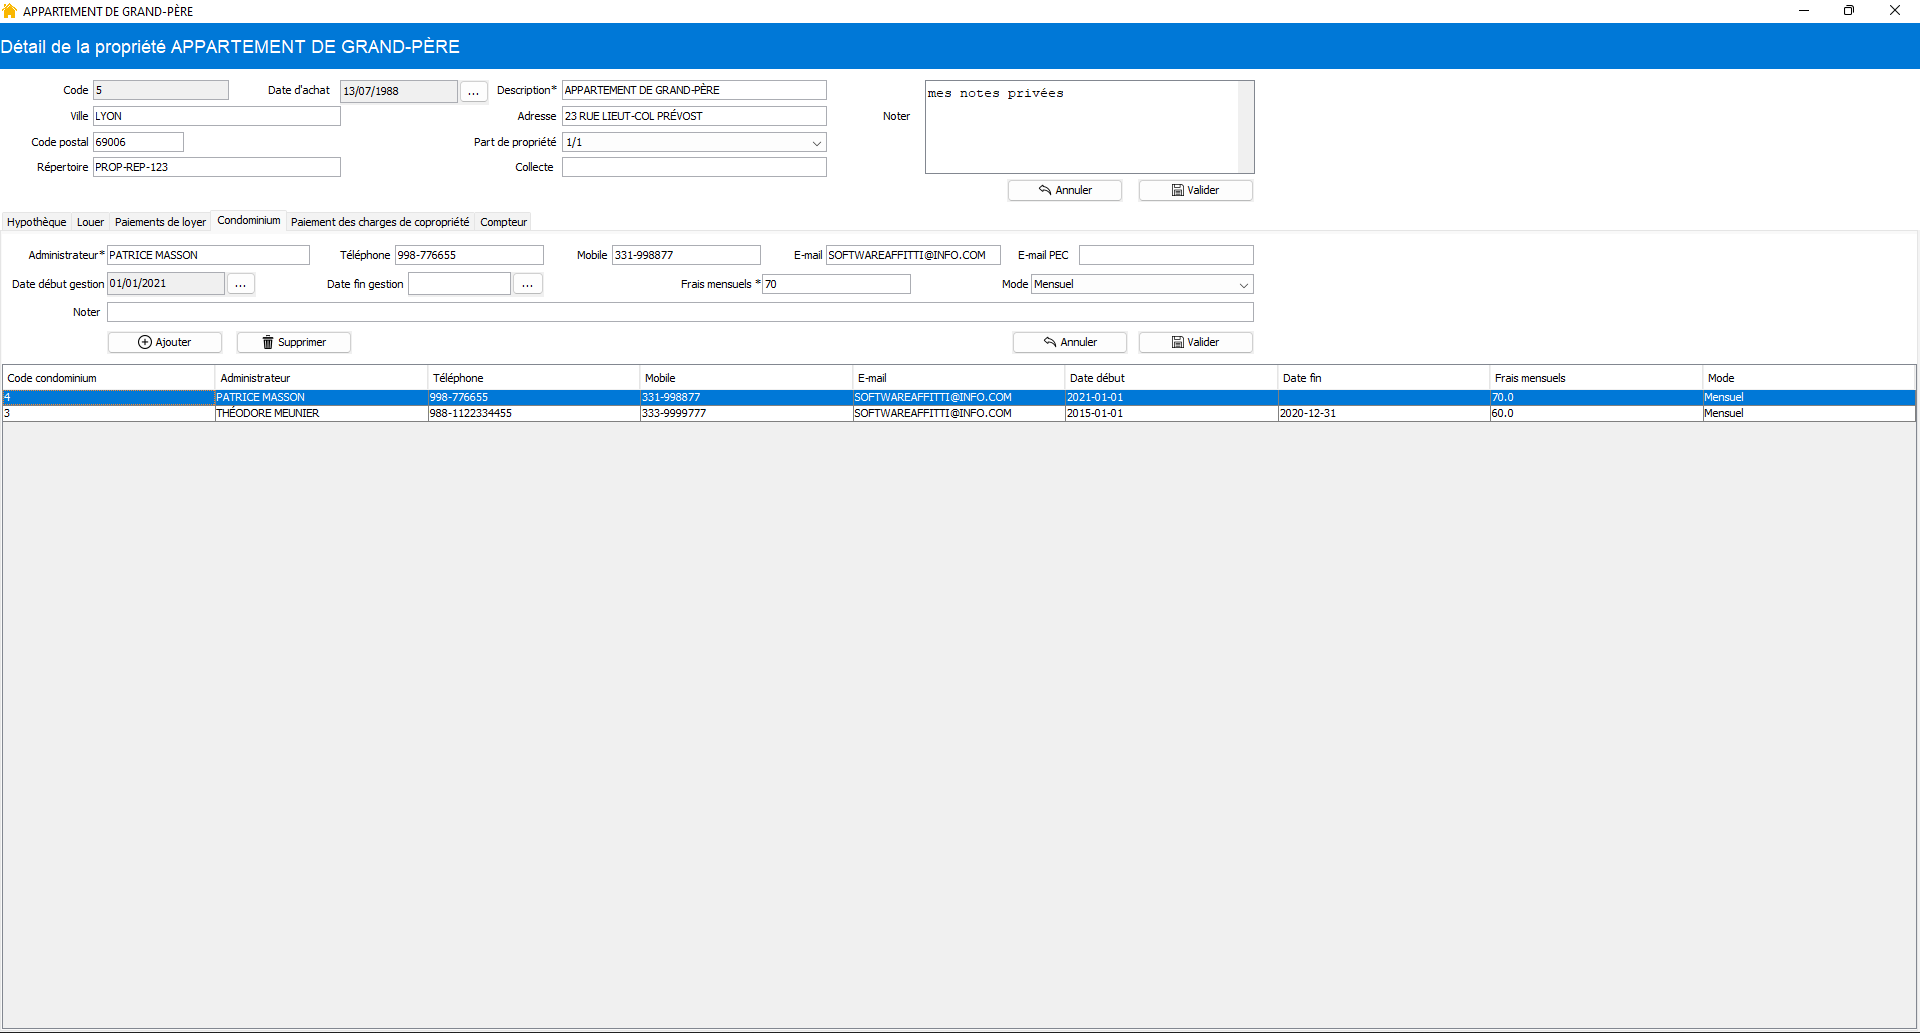Image resolution: width=1920 pixels, height=1033 pixels.
Task: Click the Mobile field
Action: 686,255
